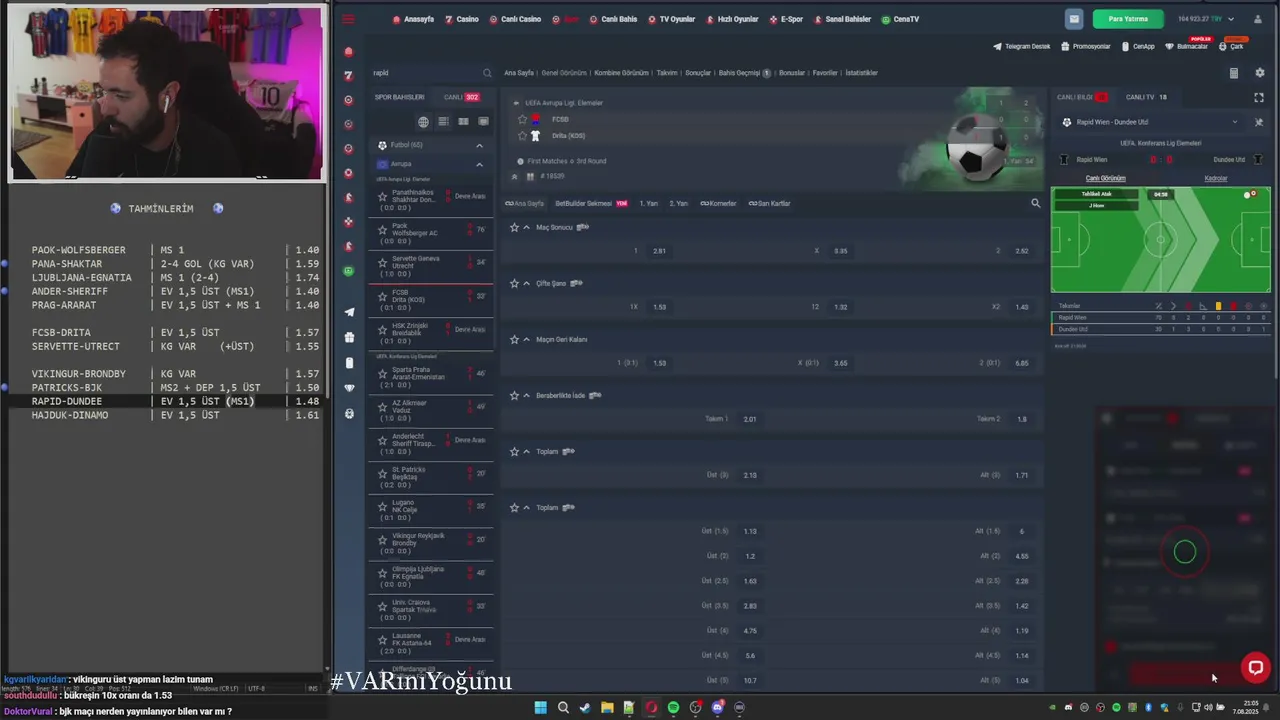This screenshot has width=1280, height=720.
Task: Click the gift promotions icon in left rail
Action: 348,338
